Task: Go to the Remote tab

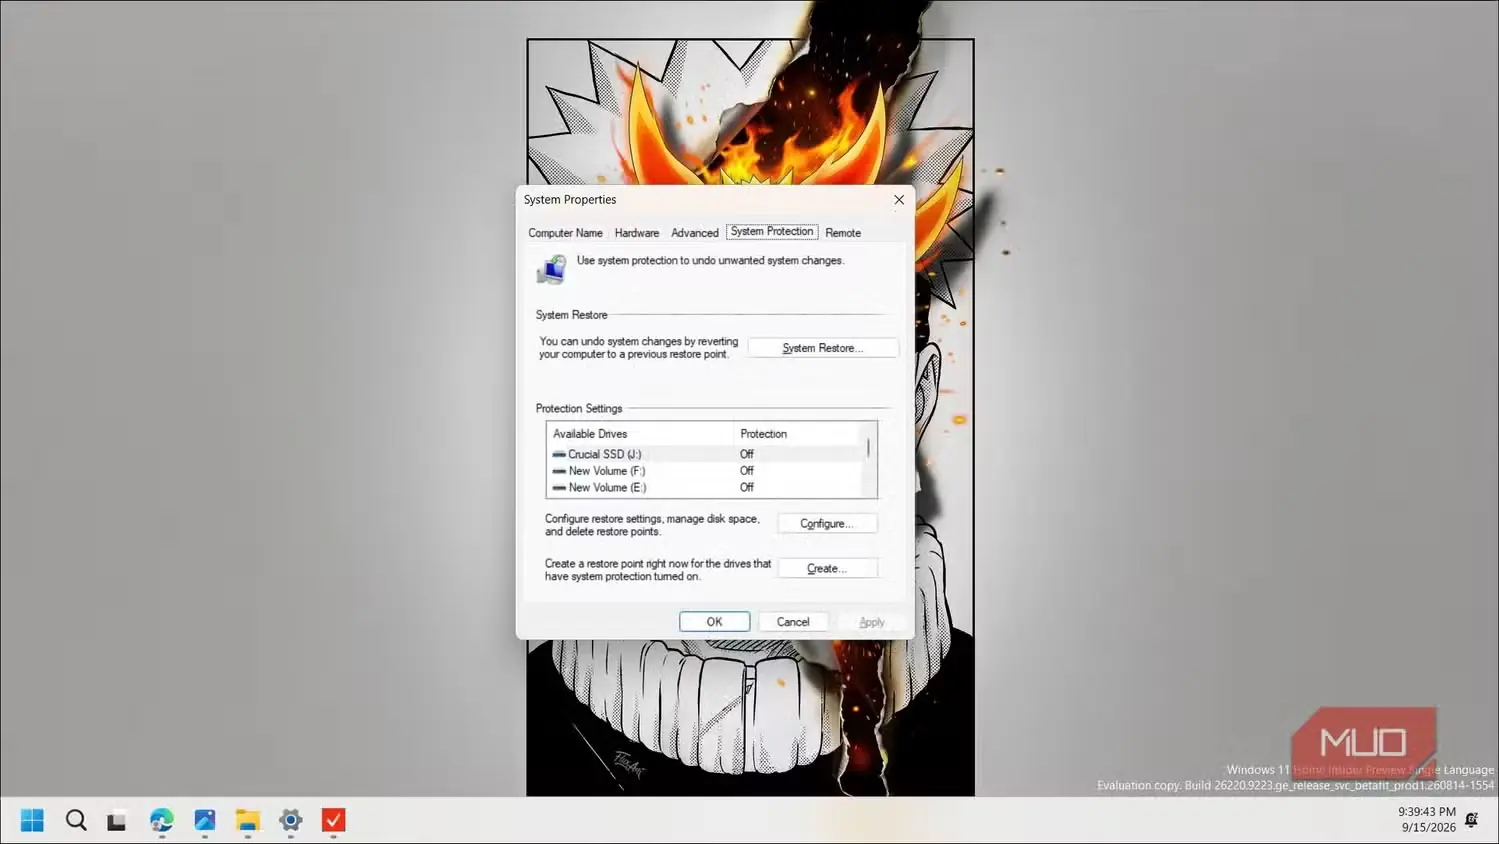Action: [843, 233]
